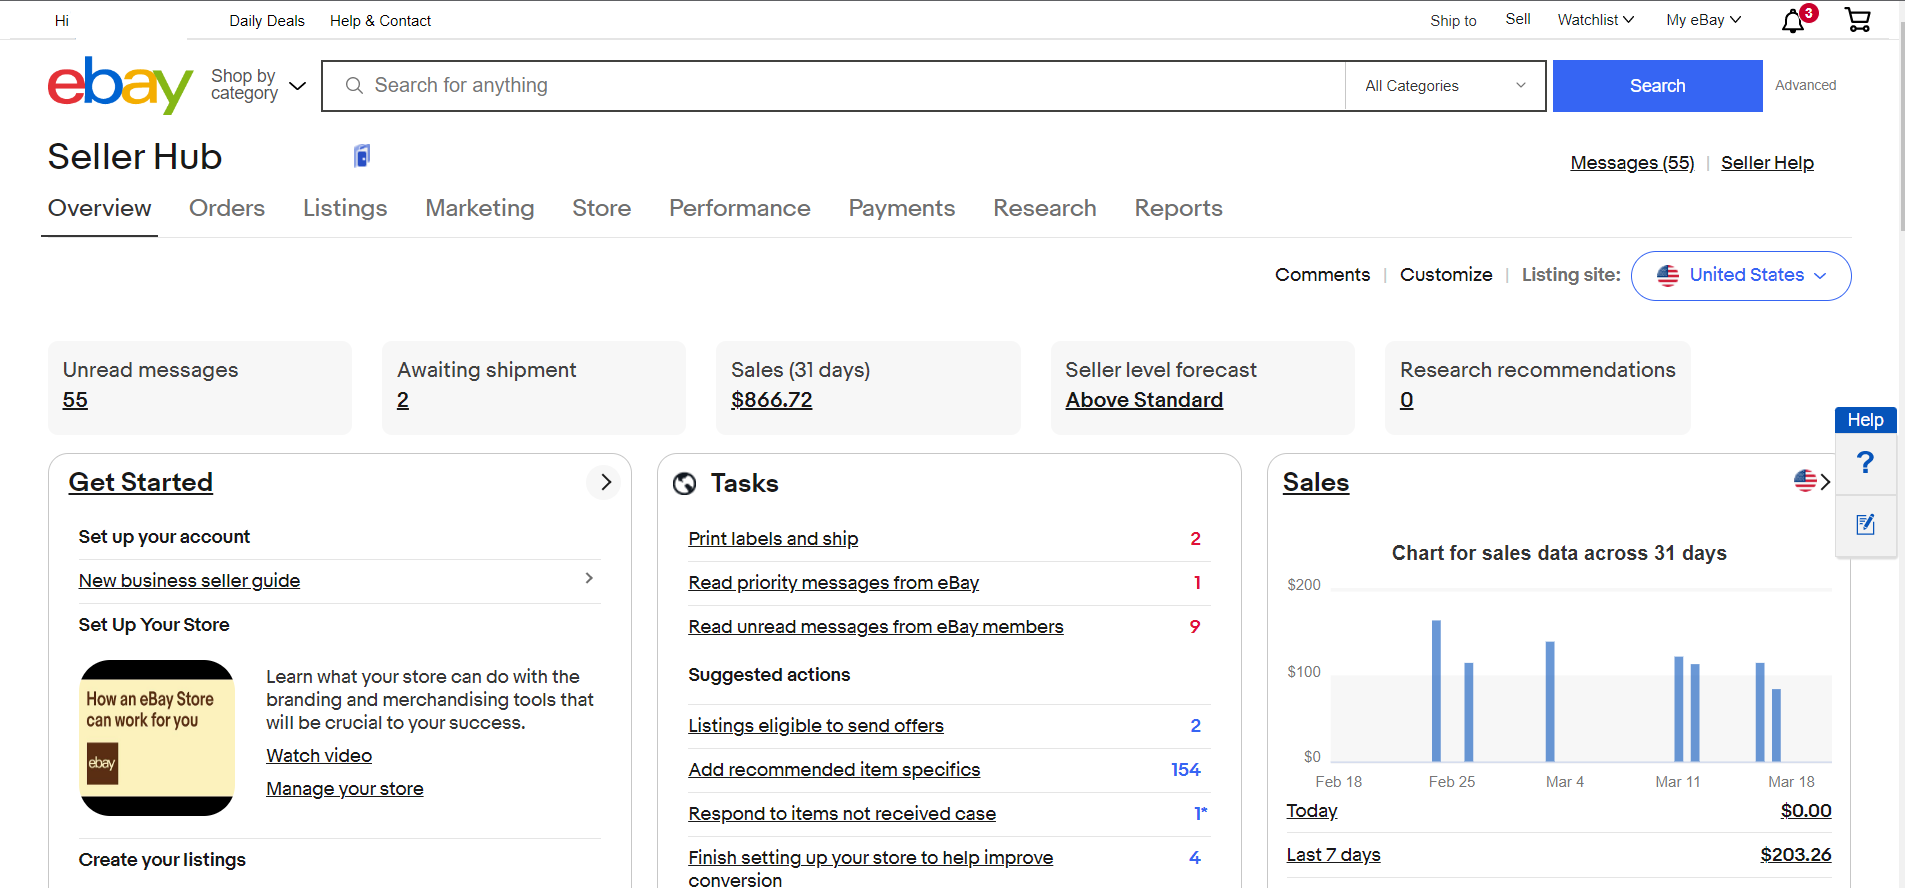Open Messages (55) link

pyautogui.click(x=1632, y=163)
